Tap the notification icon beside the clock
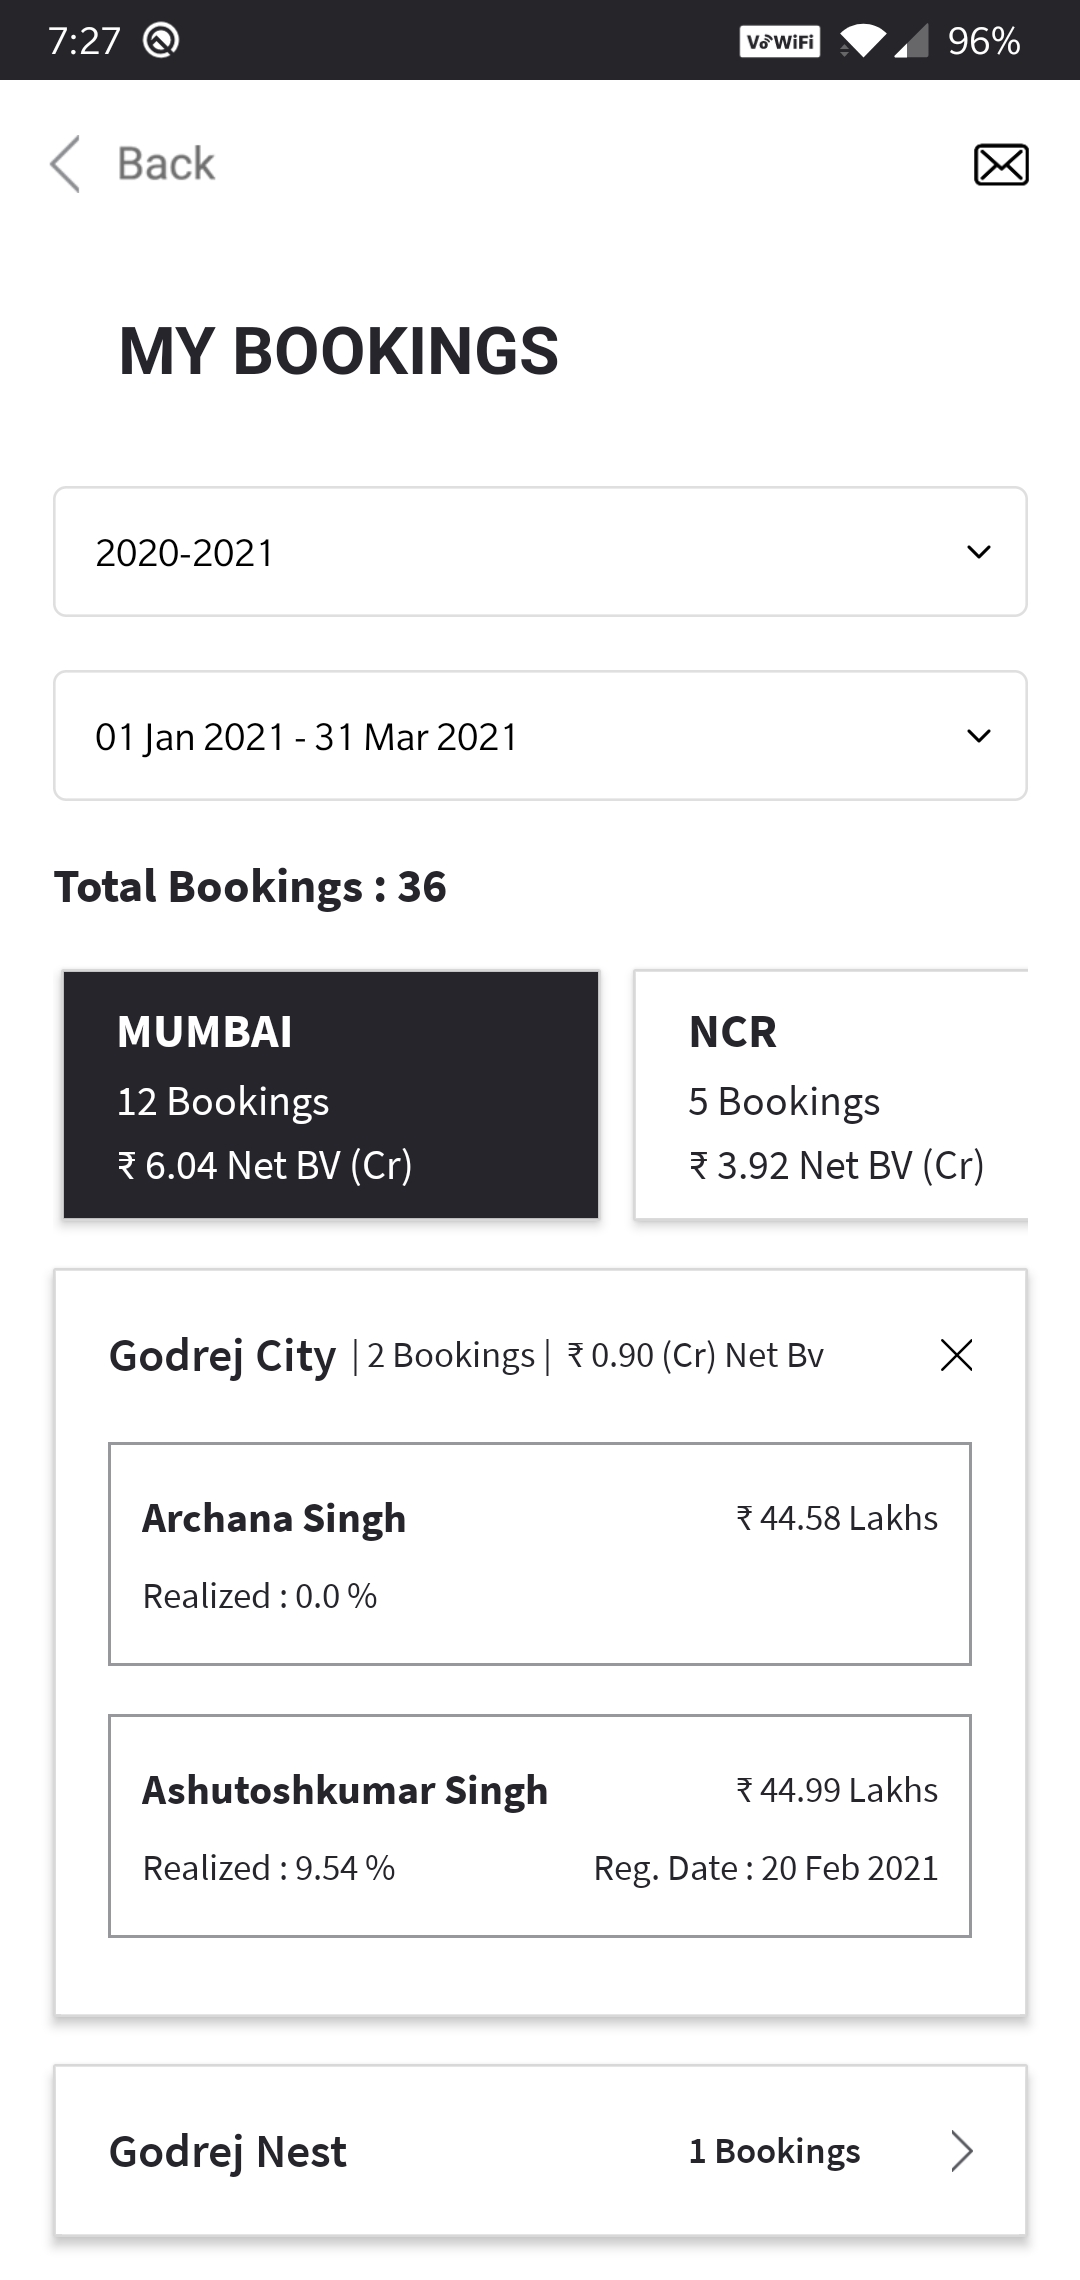The height and width of the screenshot is (2280, 1080). pyautogui.click(x=161, y=41)
